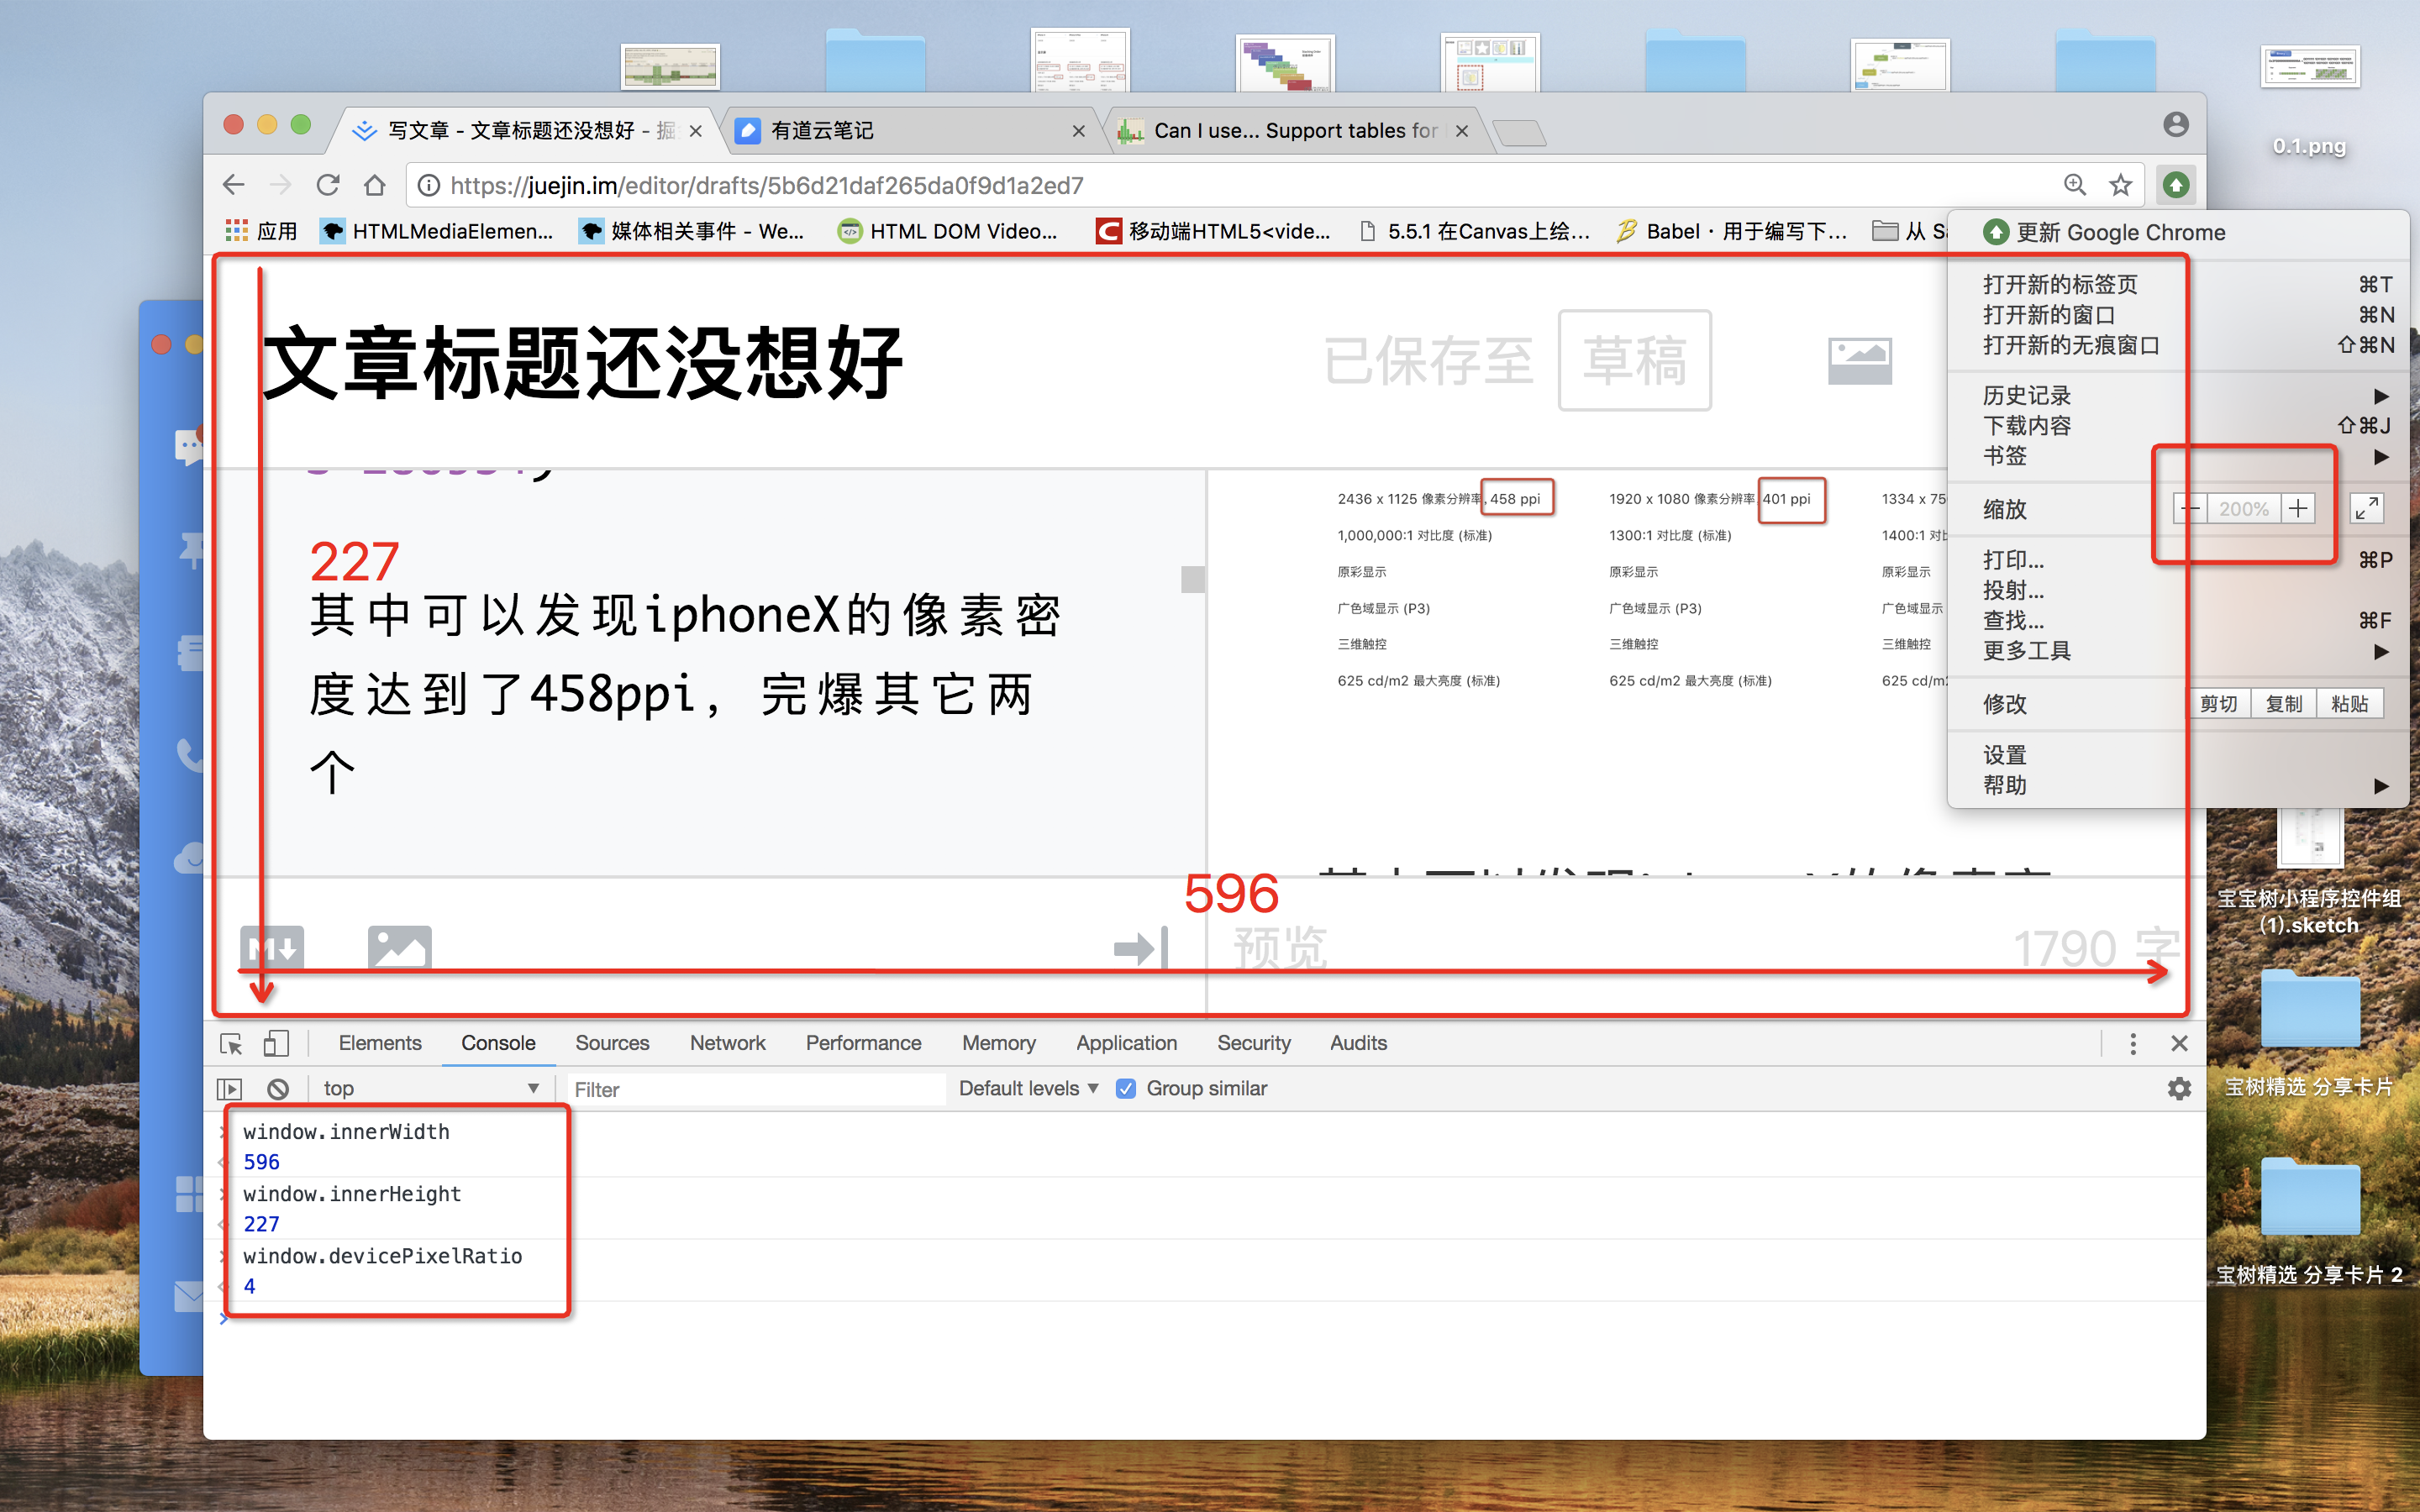Click the zoom magnifier icon in the address bar
This screenshot has width=2420, height=1512.
(2075, 185)
